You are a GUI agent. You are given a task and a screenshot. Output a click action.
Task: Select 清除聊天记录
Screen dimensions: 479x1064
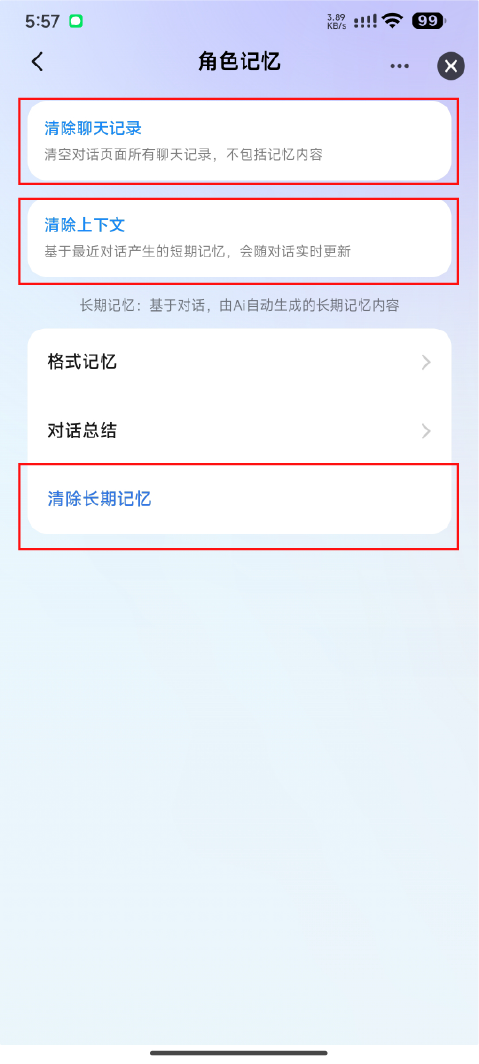239,140
